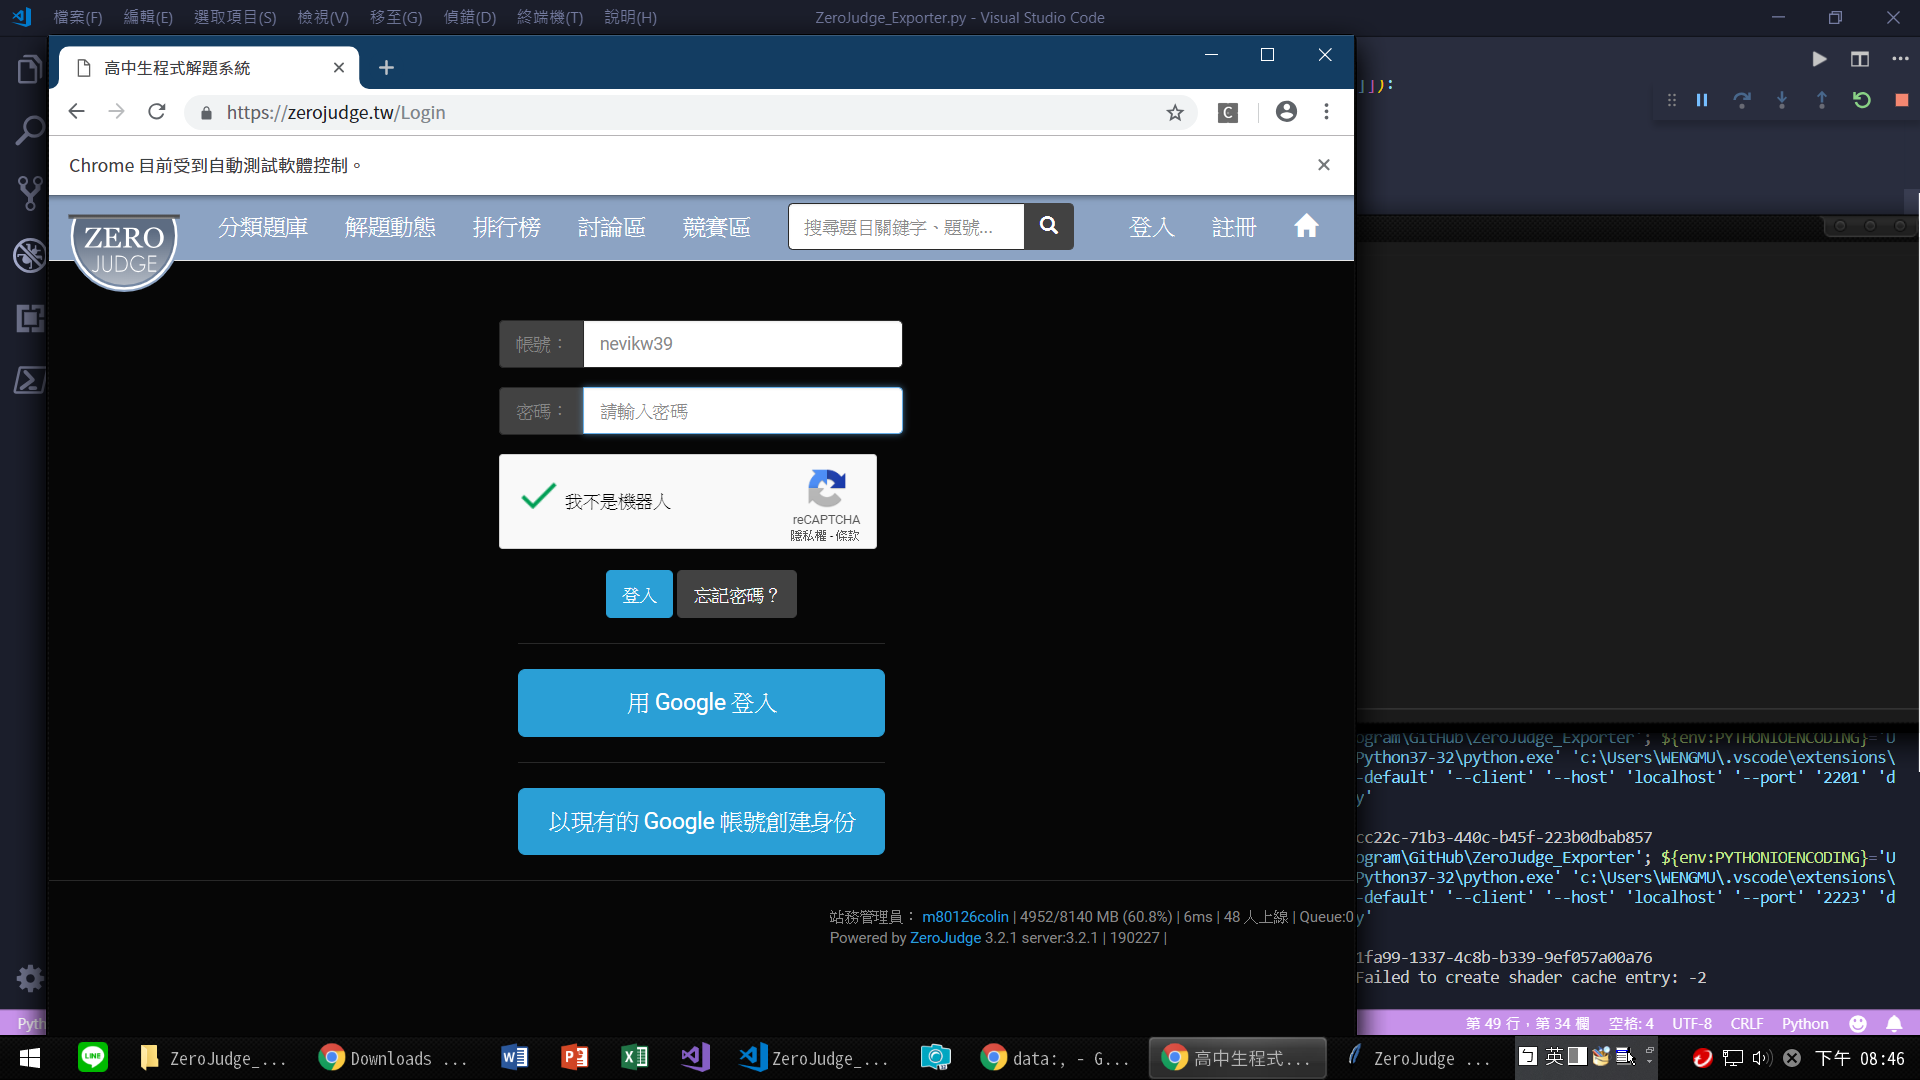The width and height of the screenshot is (1920, 1080).
Task: Click the 登入 login button
Action: tap(638, 595)
